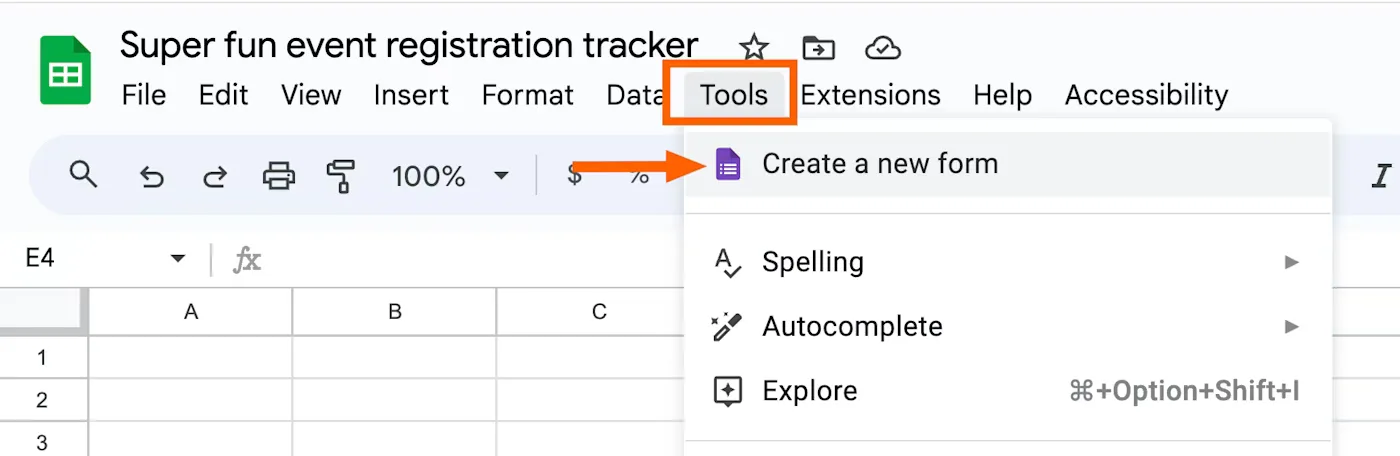Open the Format menu
This screenshot has width=1400, height=456.
(x=528, y=95)
